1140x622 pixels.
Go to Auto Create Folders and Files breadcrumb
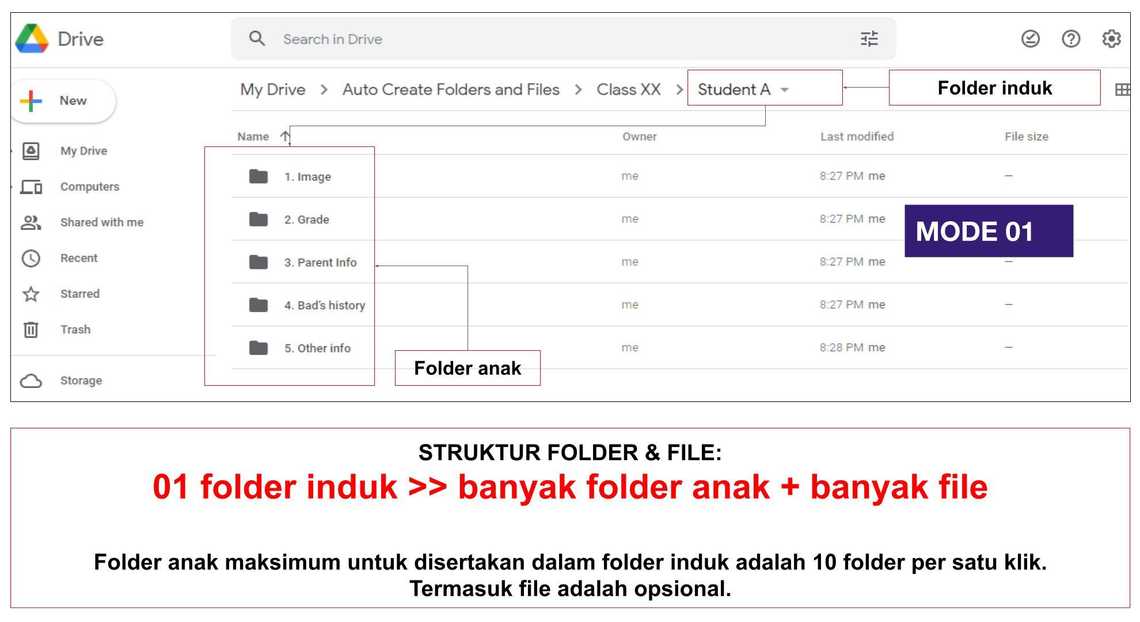tap(450, 90)
